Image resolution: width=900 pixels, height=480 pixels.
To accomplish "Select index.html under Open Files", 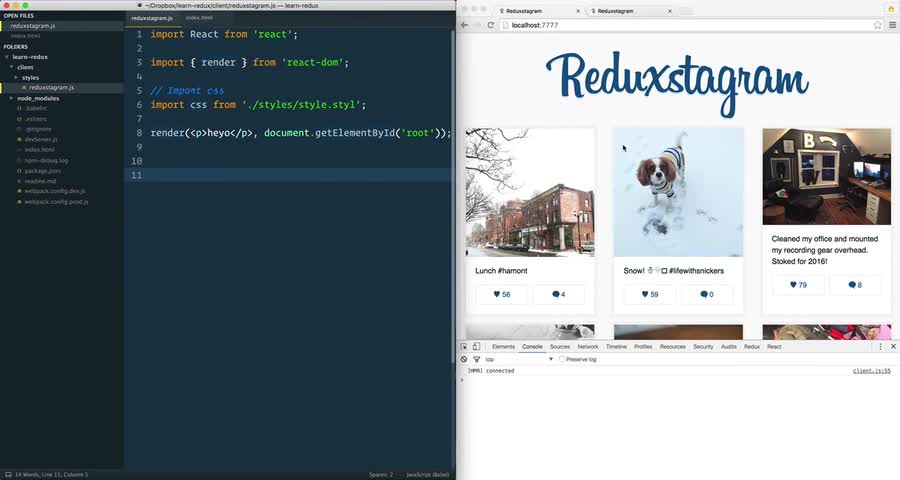I will click(x=25, y=36).
